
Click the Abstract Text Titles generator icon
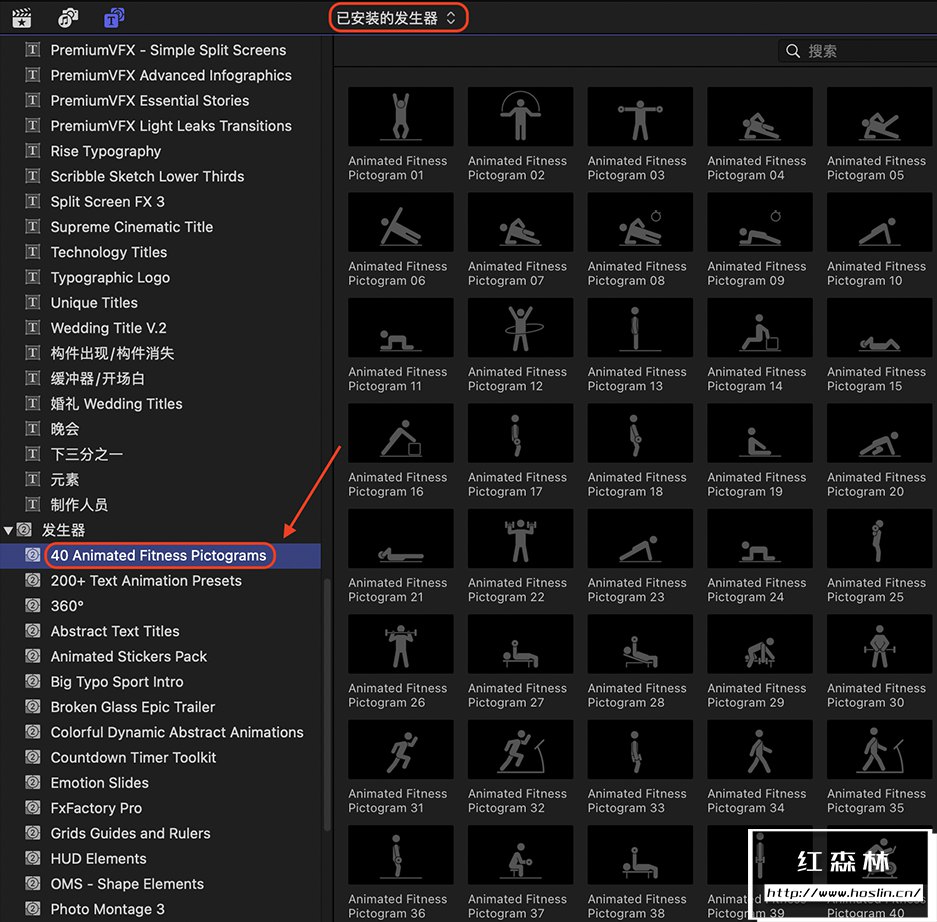[x=33, y=630]
